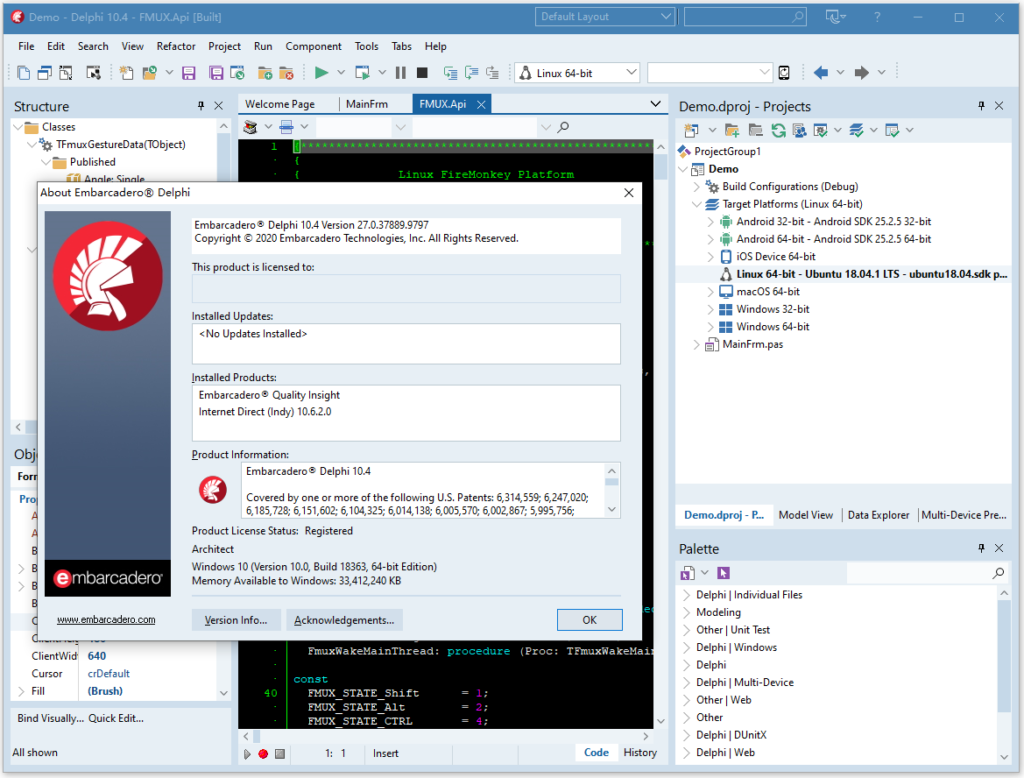Click the green Run play icon
Image resolution: width=1024 pixels, height=778 pixels.
[x=321, y=73]
